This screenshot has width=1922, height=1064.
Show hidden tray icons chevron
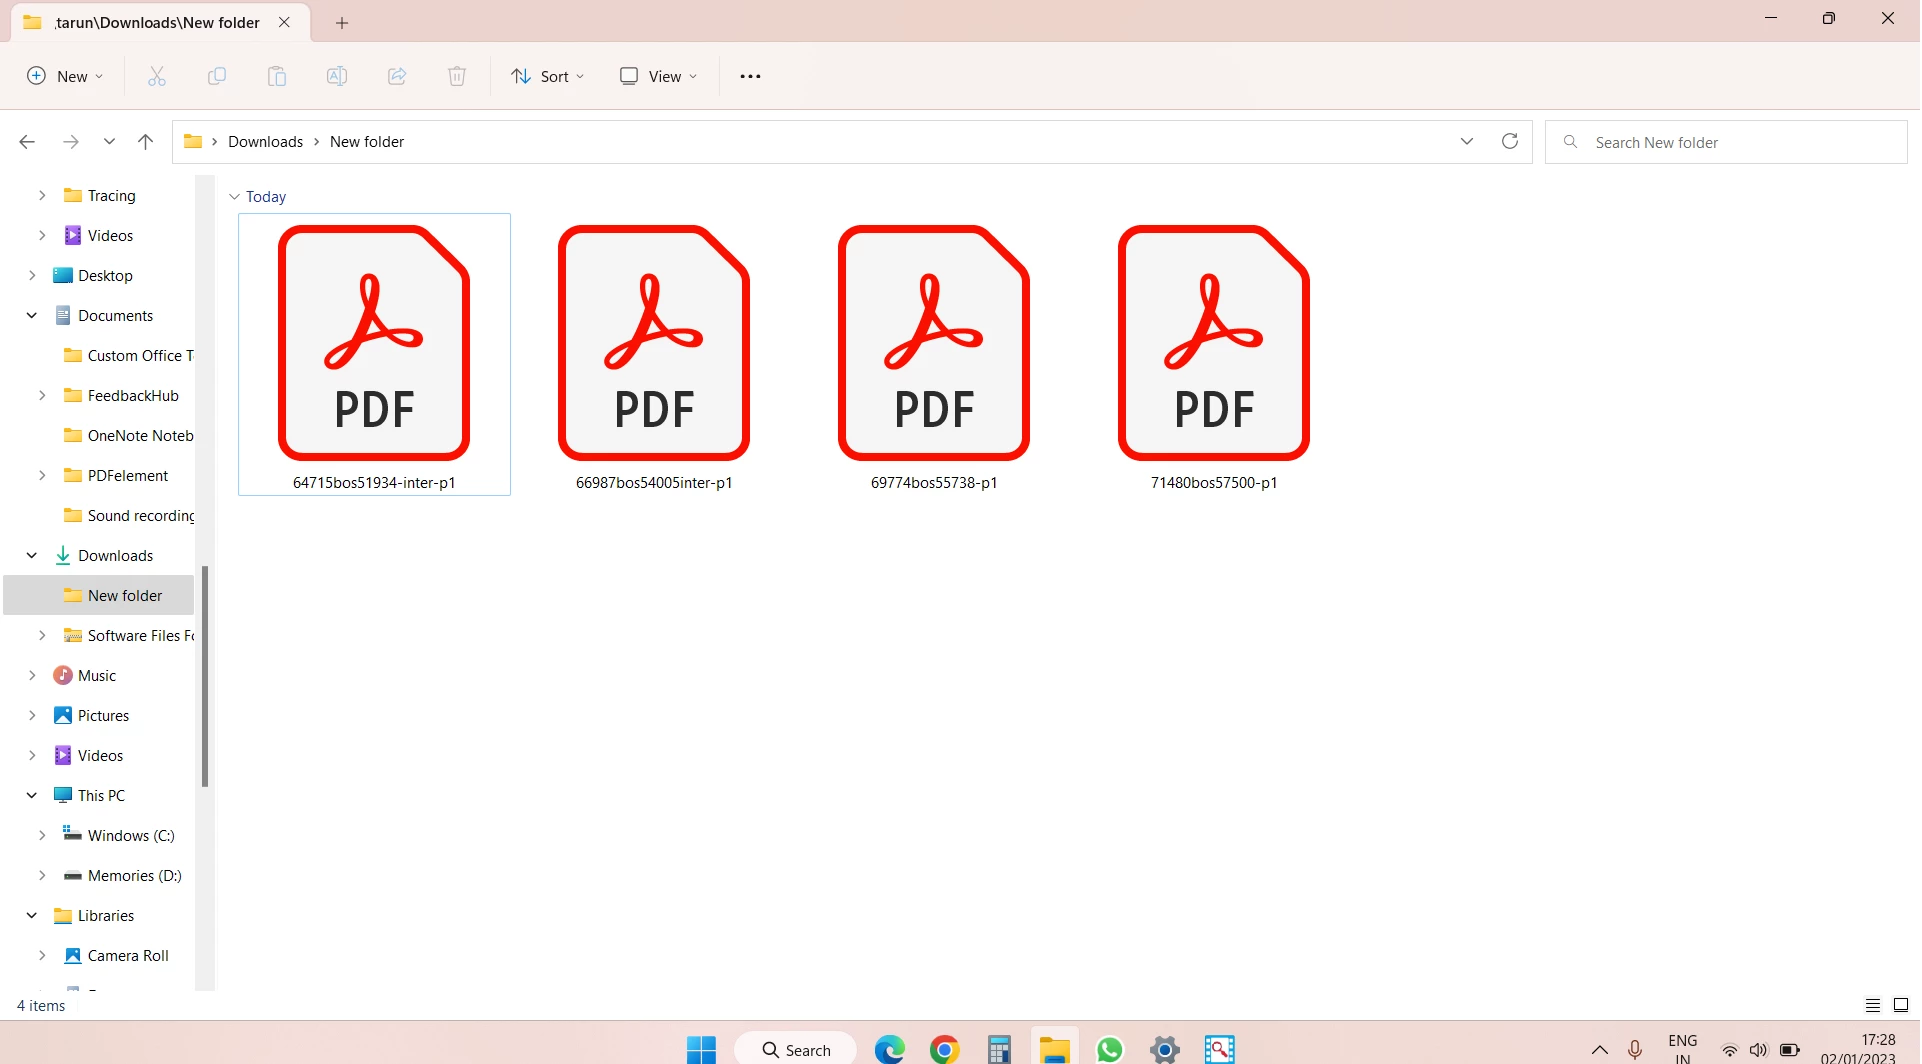(x=1600, y=1049)
